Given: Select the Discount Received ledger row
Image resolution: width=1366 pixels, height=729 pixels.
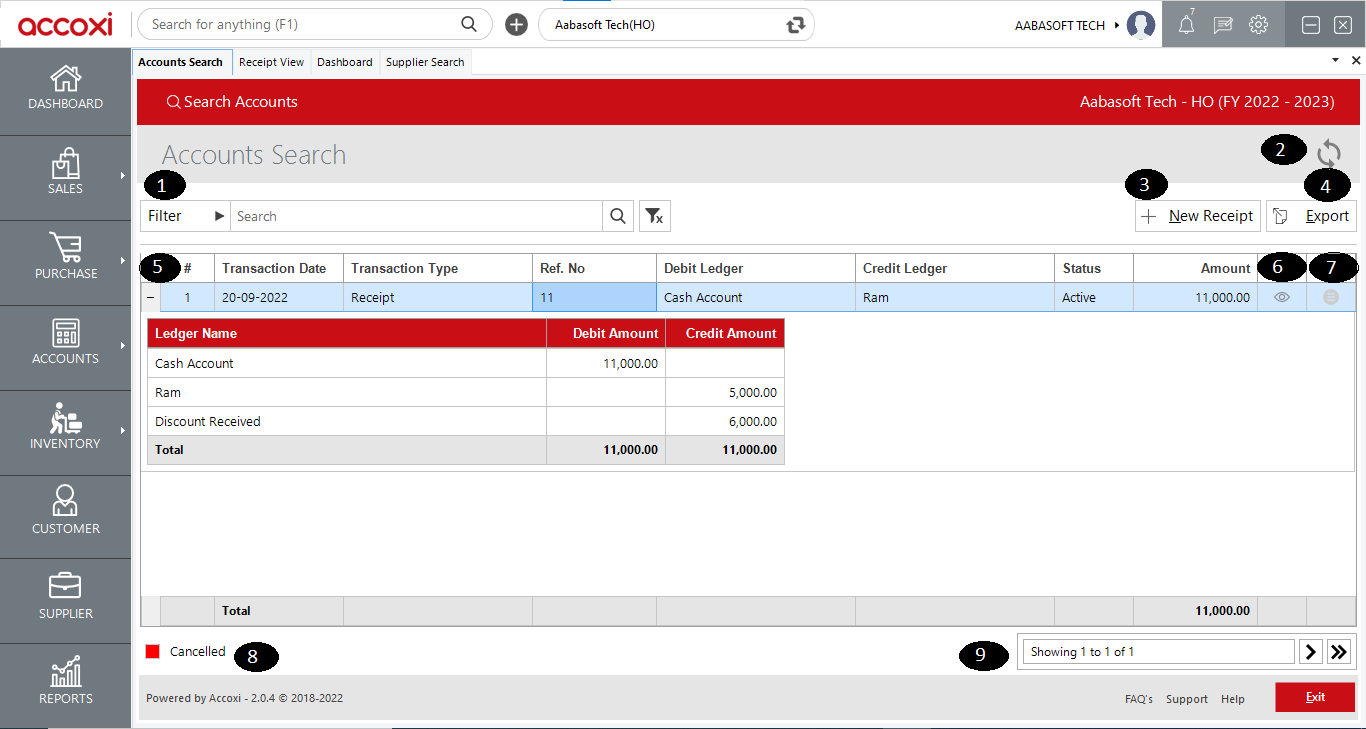Looking at the screenshot, I should tap(466, 421).
